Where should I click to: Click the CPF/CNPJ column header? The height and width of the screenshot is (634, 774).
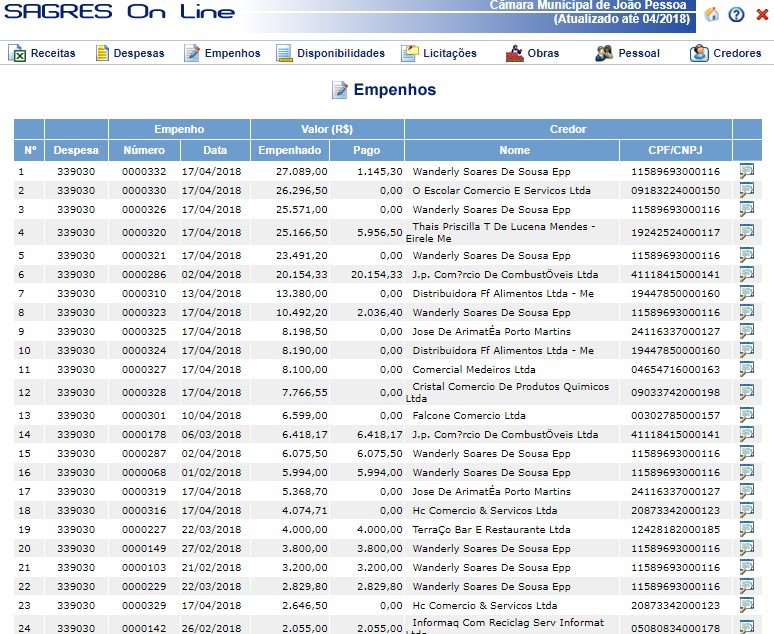[674, 151]
